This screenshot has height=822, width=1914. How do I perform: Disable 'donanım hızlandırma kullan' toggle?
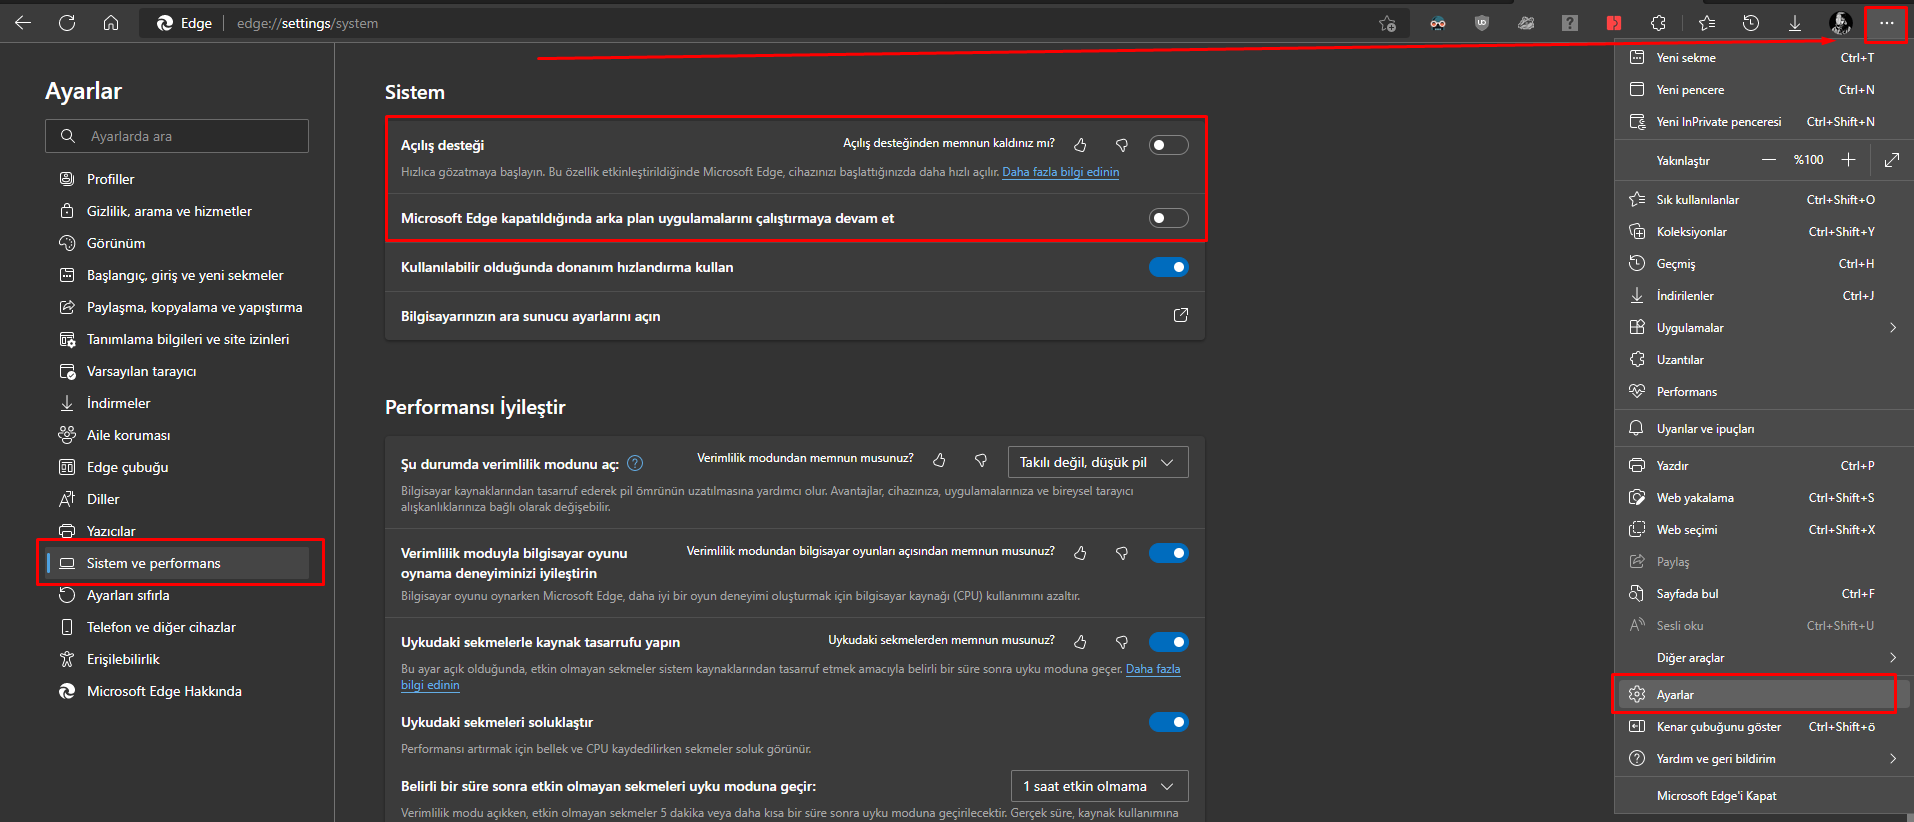click(x=1168, y=267)
